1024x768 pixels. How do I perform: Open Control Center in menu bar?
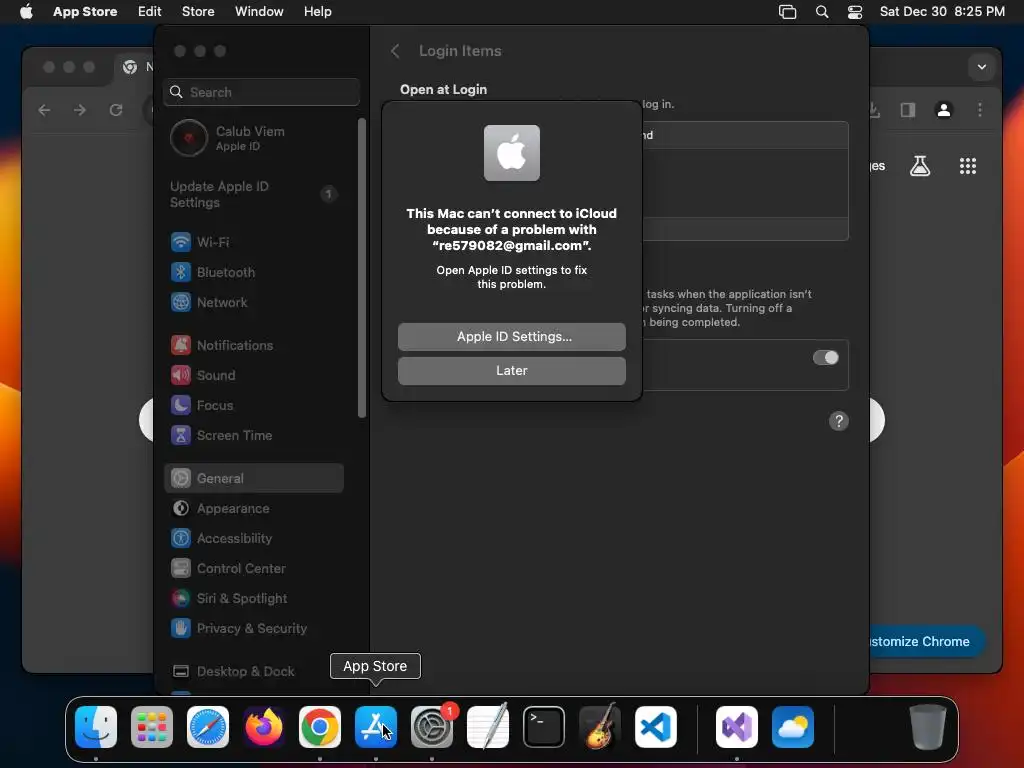point(855,12)
